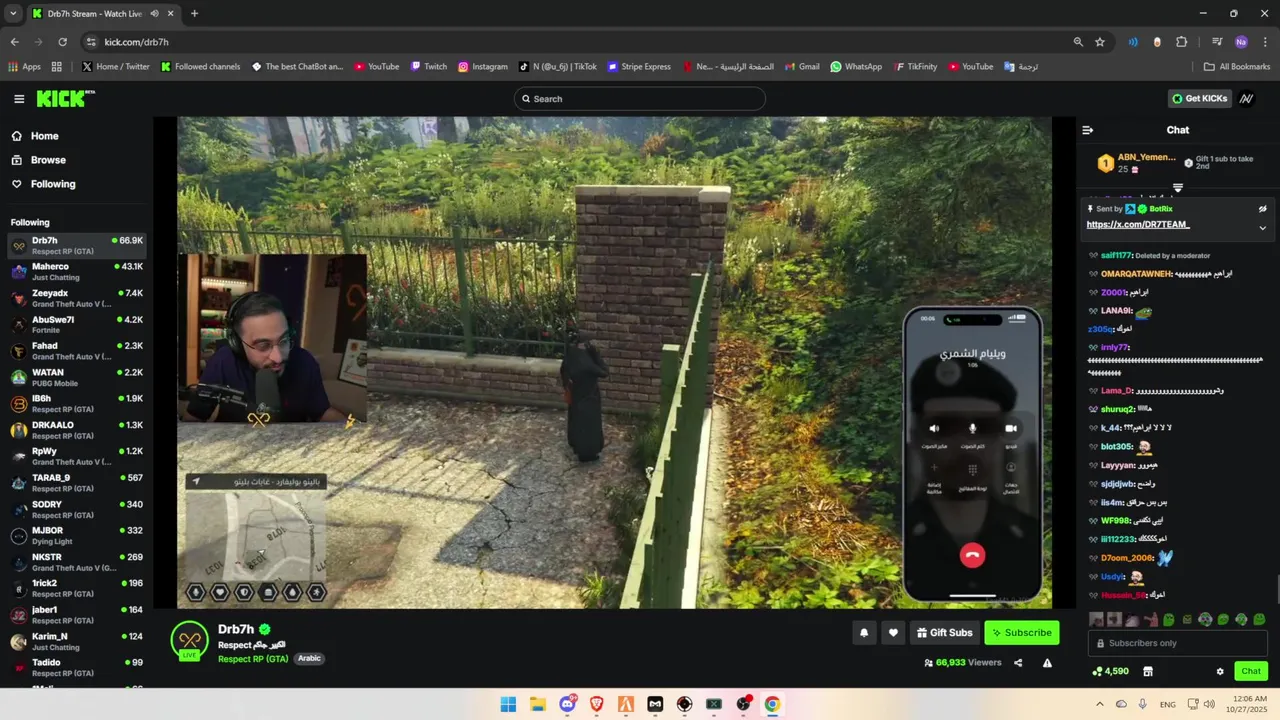1280x720 pixels.
Task: Click the 4,590 KICKs balance
Action: coord(1110,671)
